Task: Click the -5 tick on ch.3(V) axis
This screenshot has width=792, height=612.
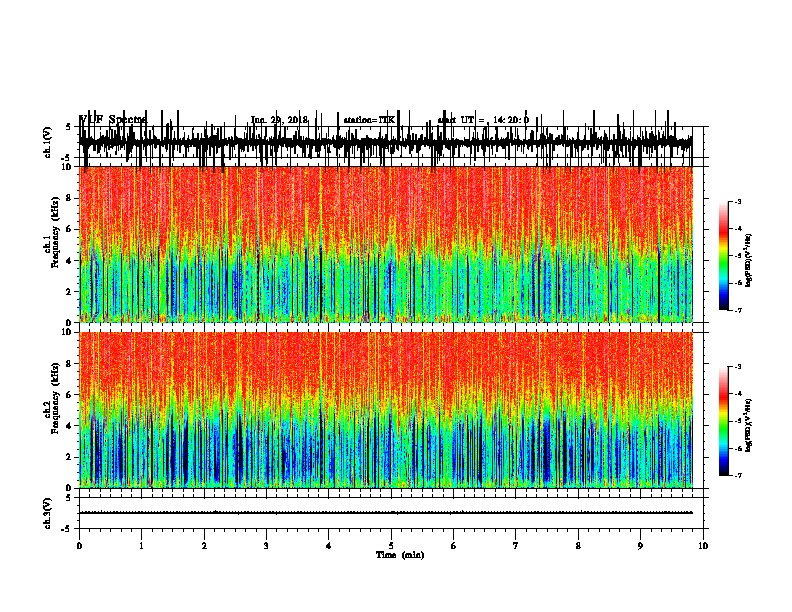Action: [x=67, y=529]
